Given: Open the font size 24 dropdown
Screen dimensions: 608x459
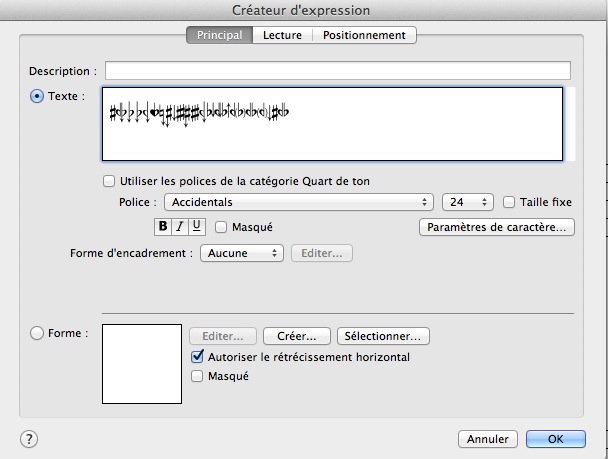Looking at the screenshot, I should pos(467,202).
